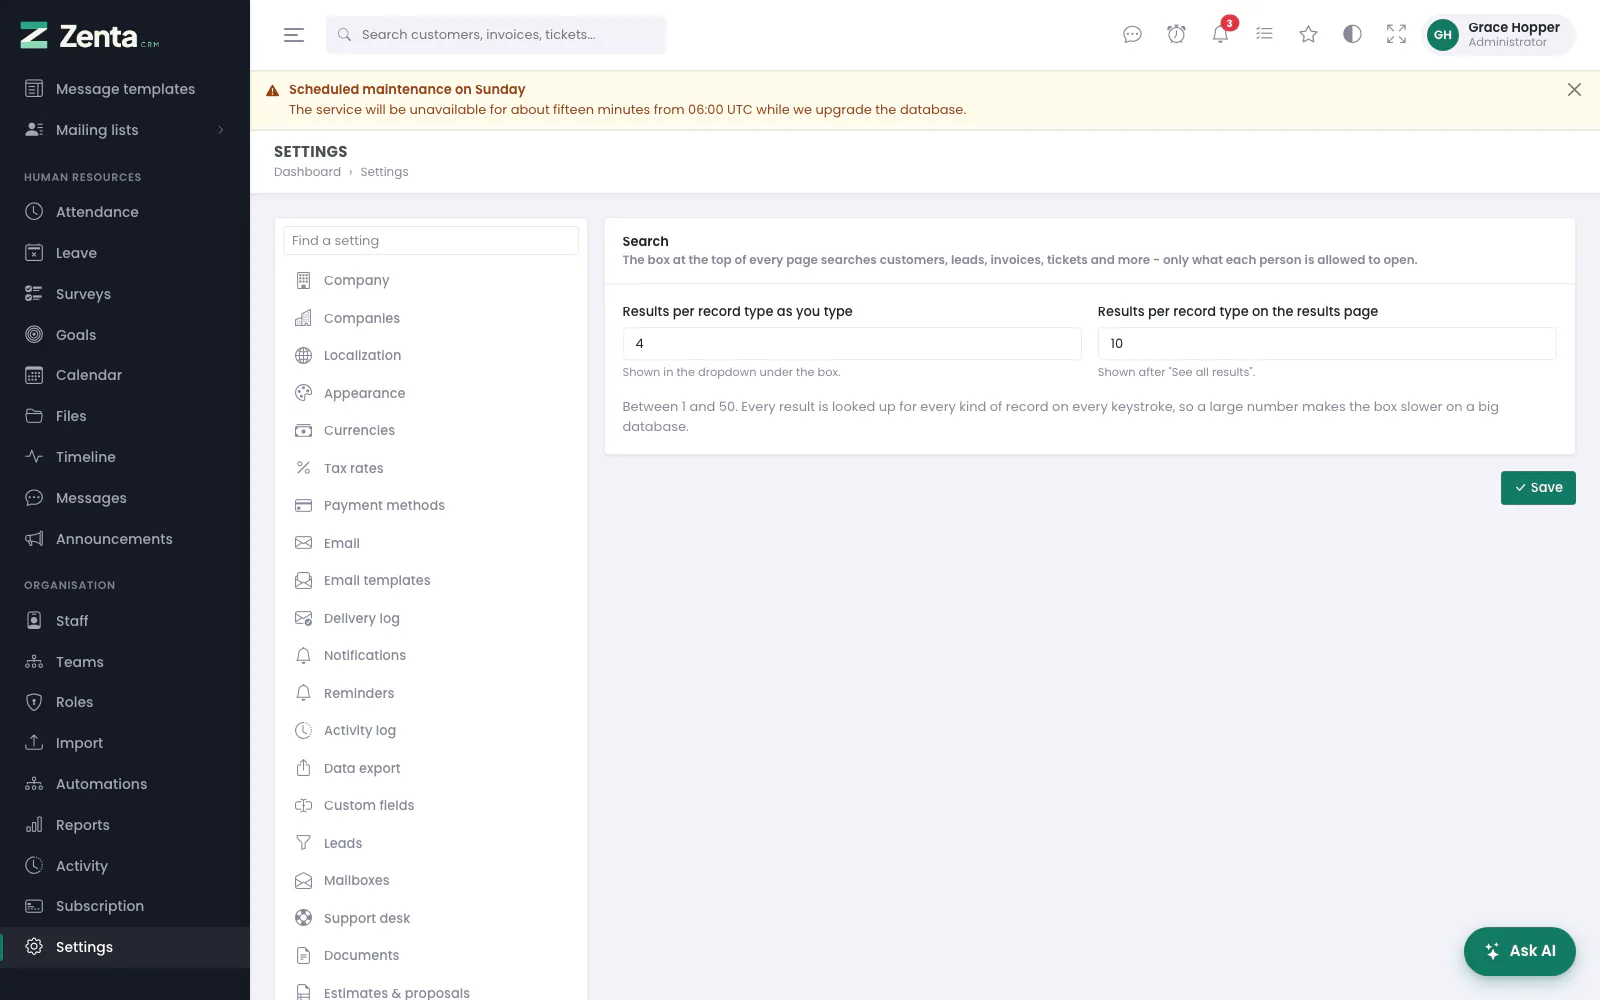The image size is (1600, 1000).
Task: Click the global search customers input
Action: [496, 35]
